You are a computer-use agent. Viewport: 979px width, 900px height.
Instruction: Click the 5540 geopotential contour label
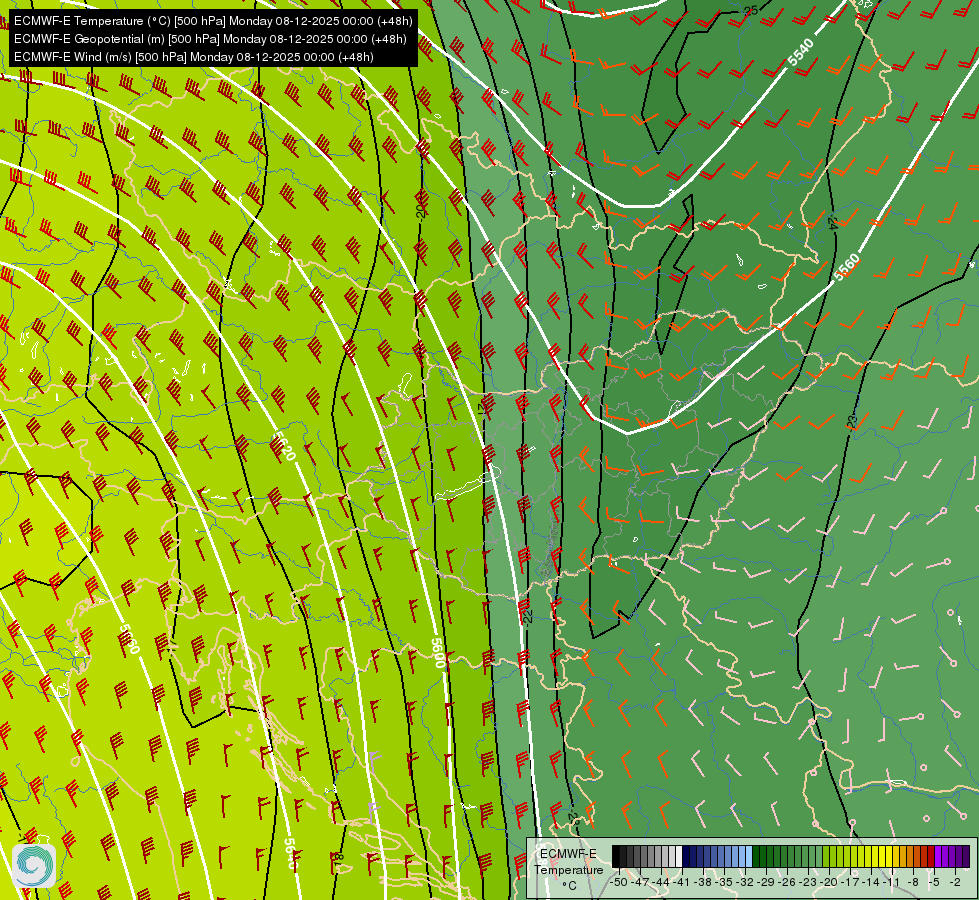[800, 52]
